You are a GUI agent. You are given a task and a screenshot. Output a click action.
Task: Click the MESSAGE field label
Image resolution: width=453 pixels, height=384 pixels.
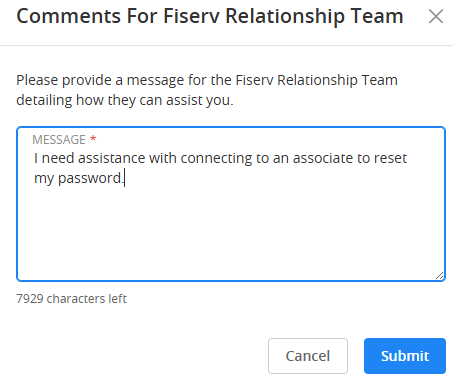[59, 139]
